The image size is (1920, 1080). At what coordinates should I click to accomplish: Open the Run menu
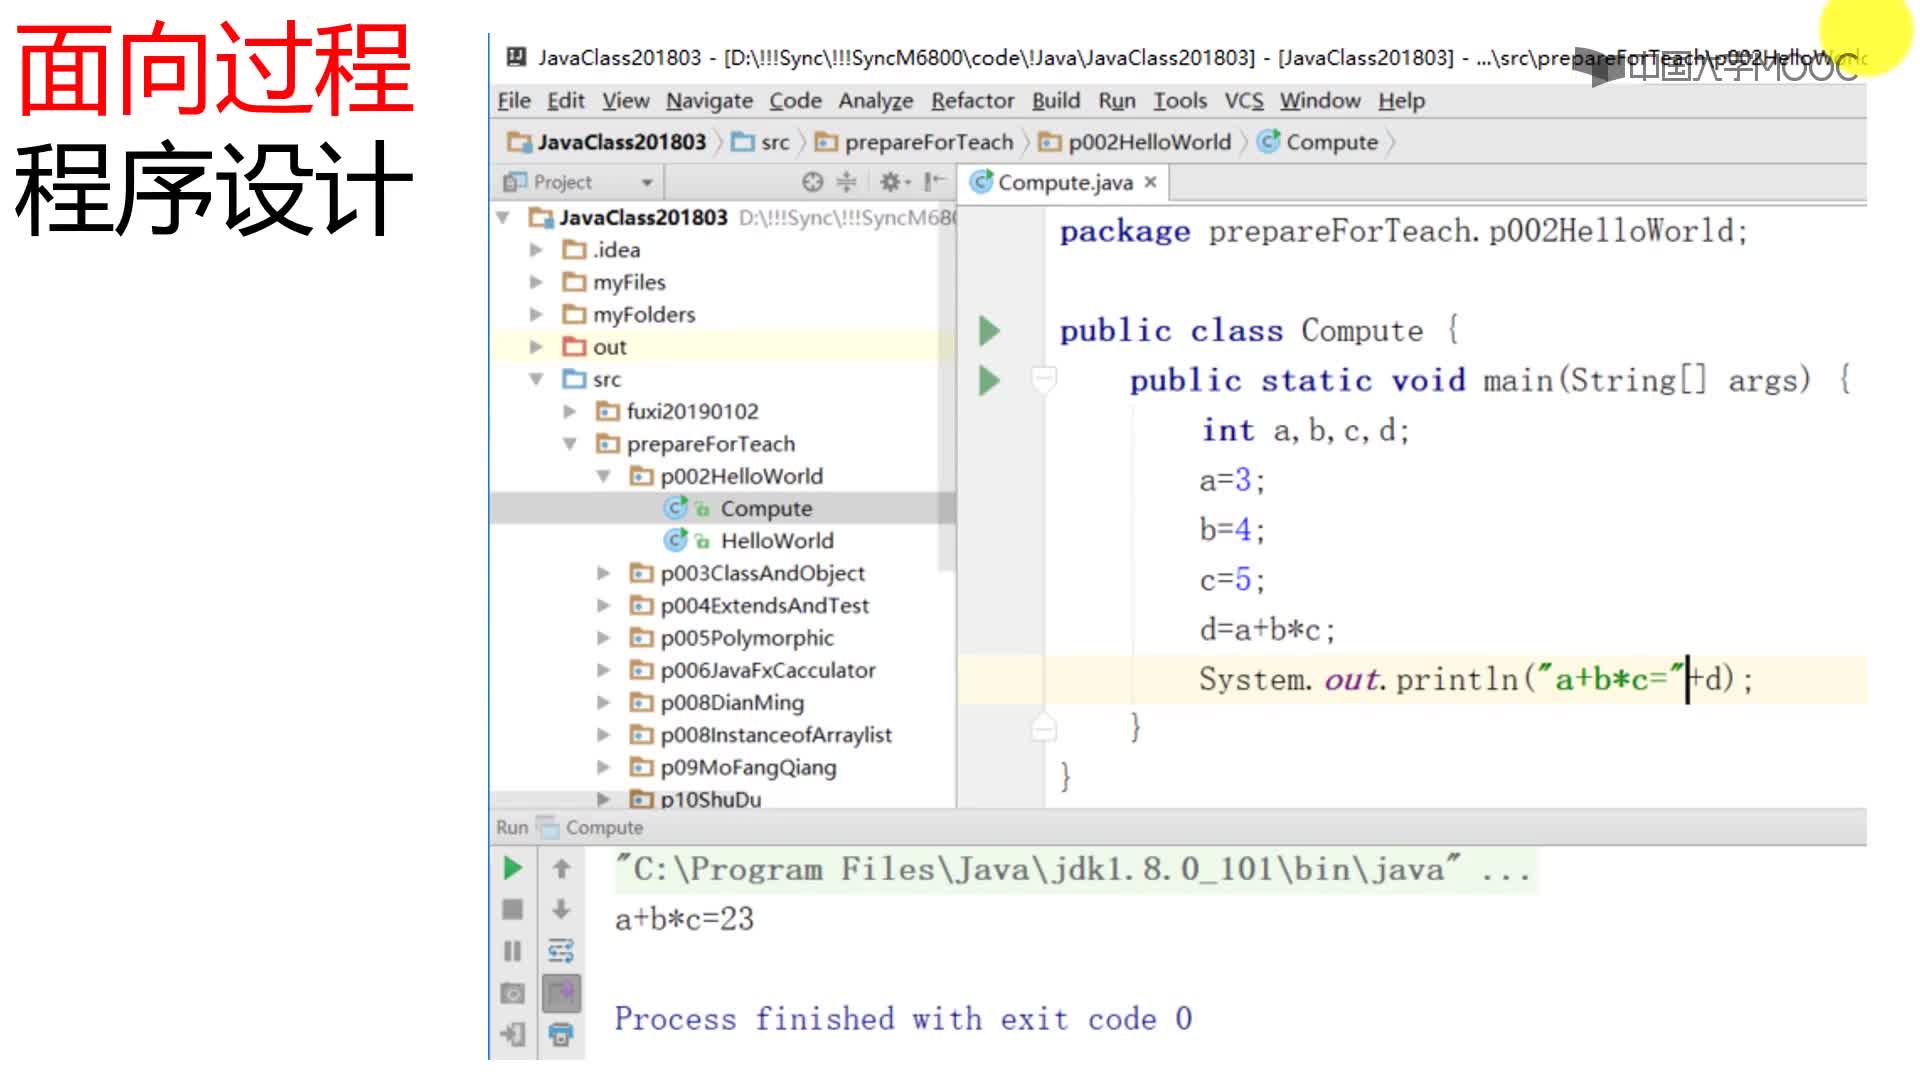pyautogui.click(x=1117, y=101)
